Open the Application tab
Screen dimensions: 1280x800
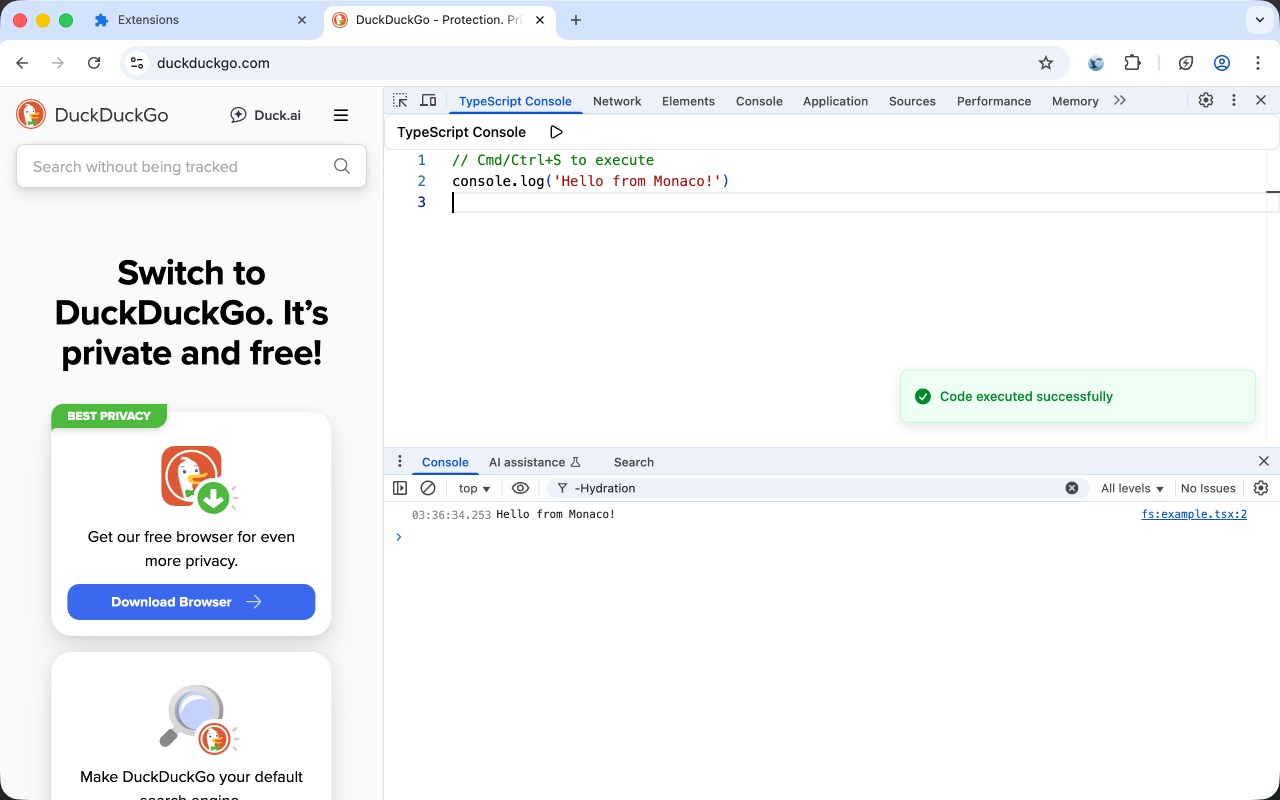click(835, 101)
